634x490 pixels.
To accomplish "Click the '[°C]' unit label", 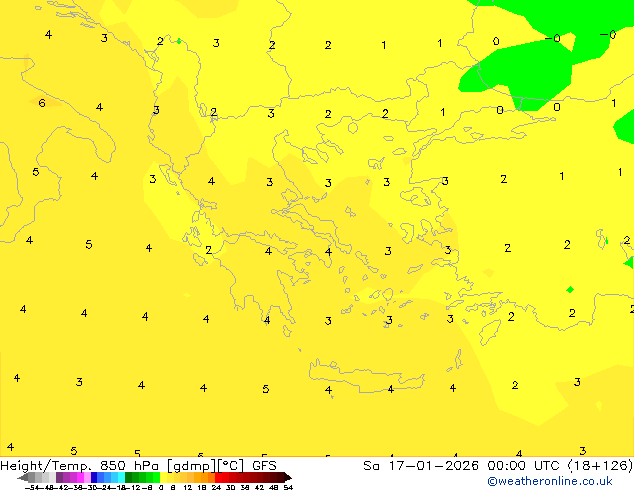I will point(231,466).
